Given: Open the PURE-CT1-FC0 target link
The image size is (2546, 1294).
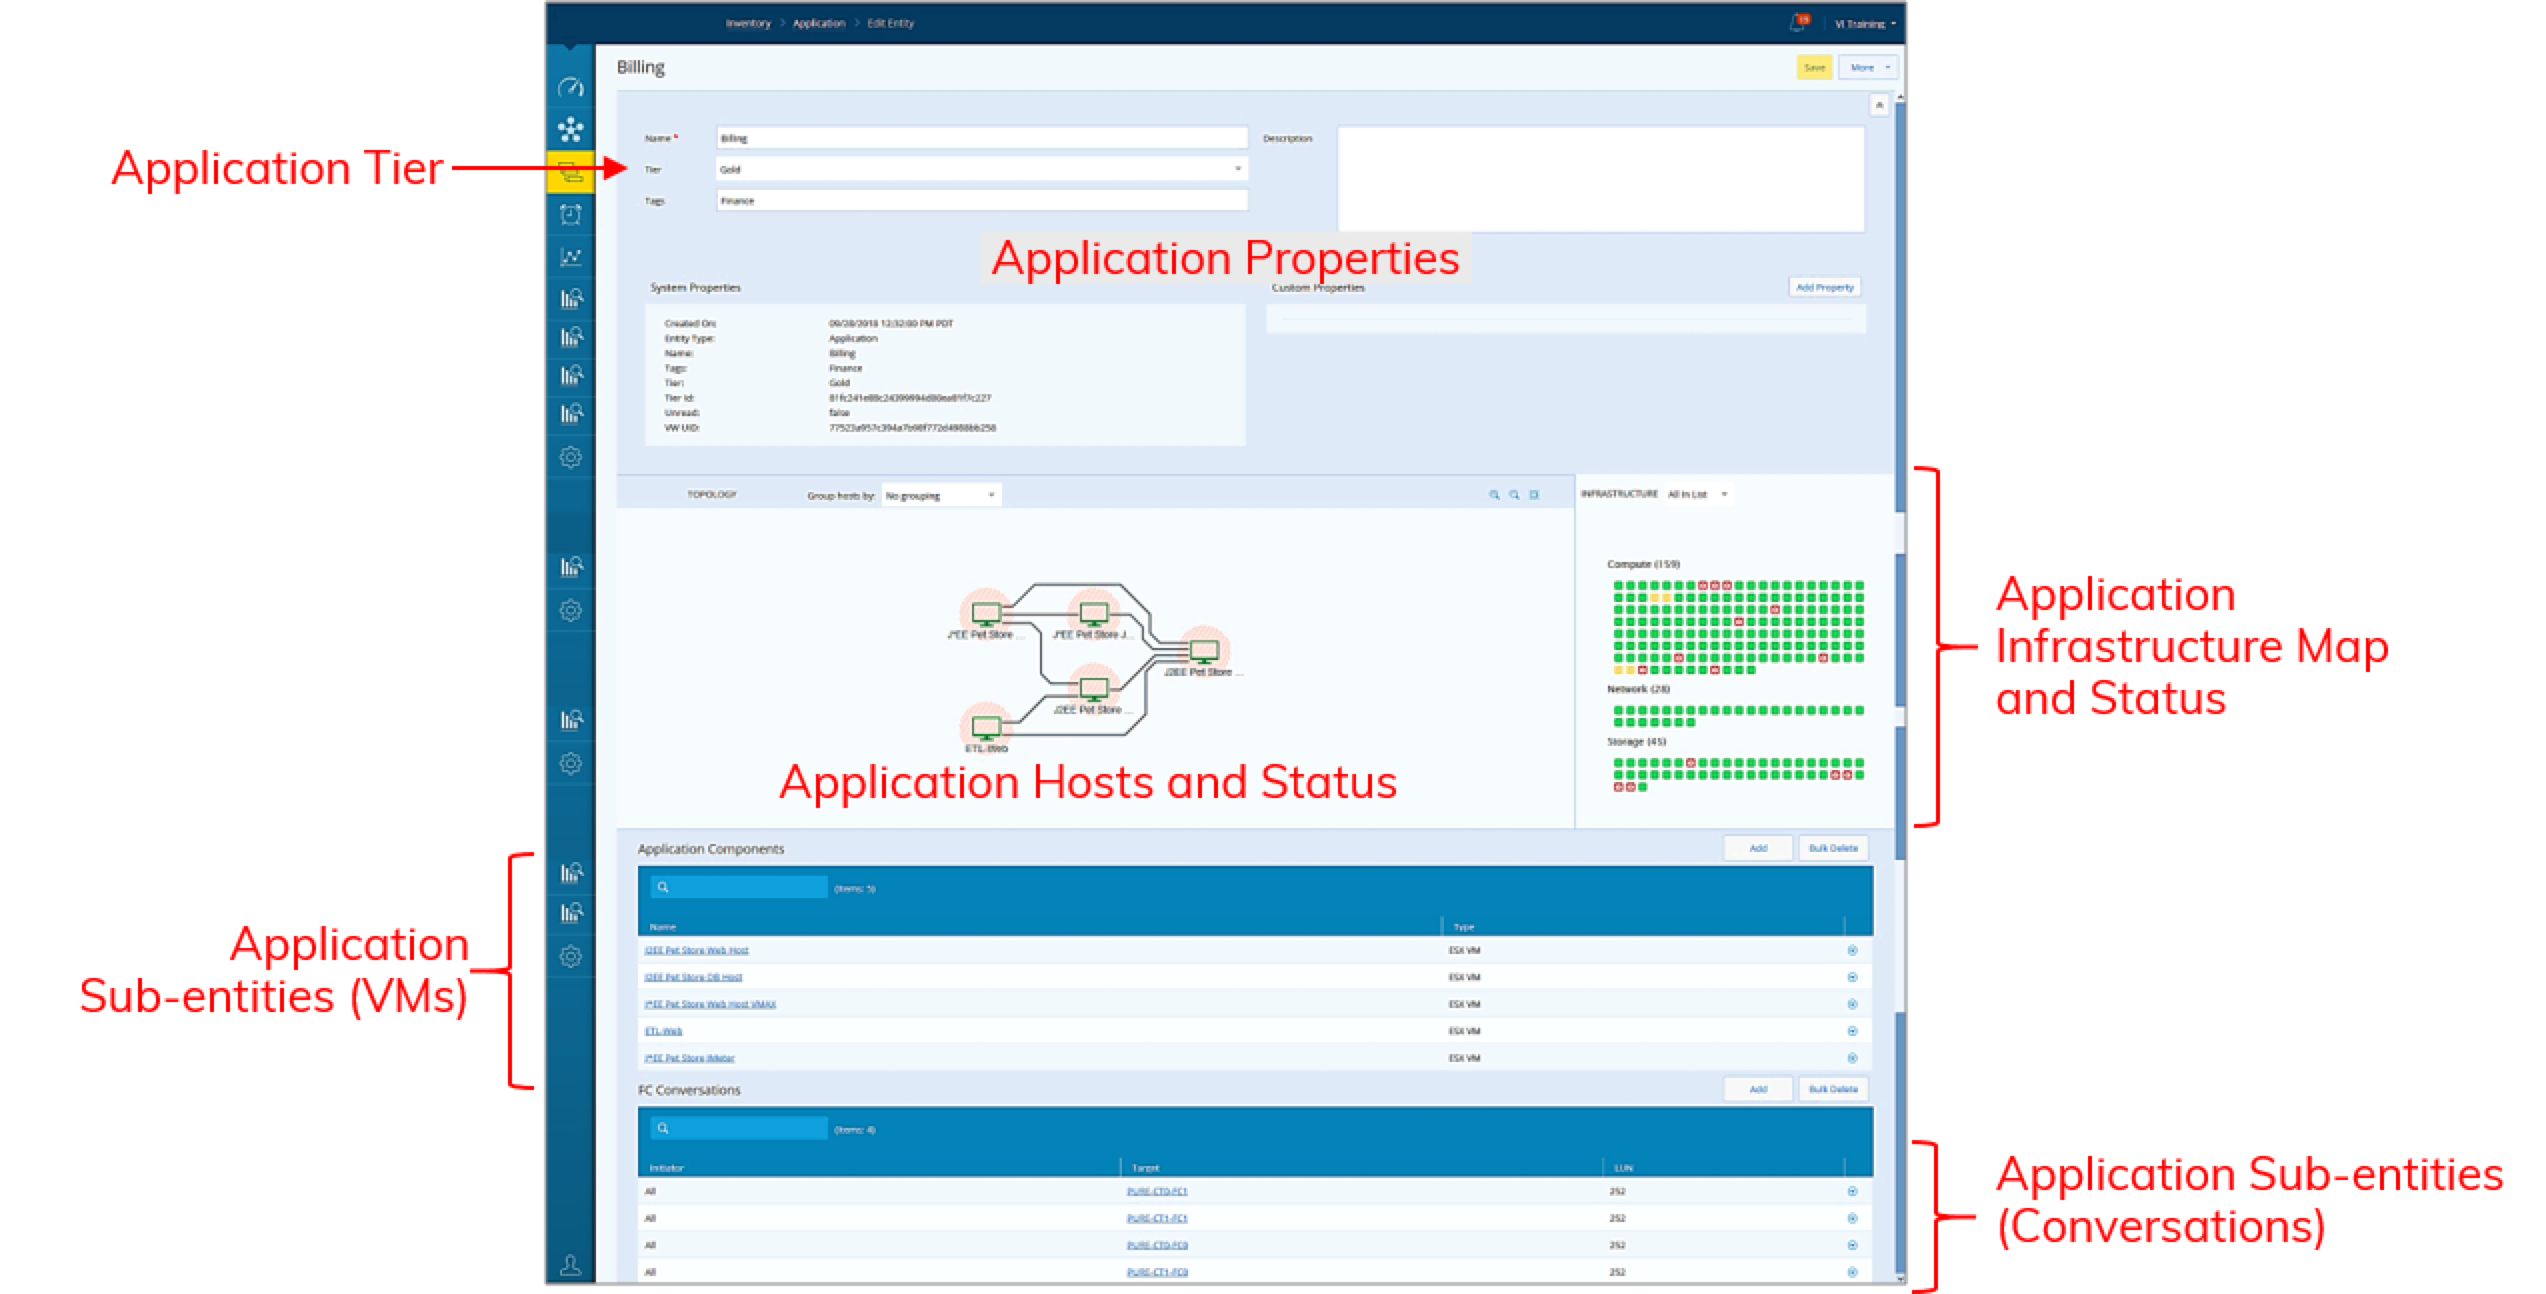Looking at the screenshot, I should pos(1156,1272).
